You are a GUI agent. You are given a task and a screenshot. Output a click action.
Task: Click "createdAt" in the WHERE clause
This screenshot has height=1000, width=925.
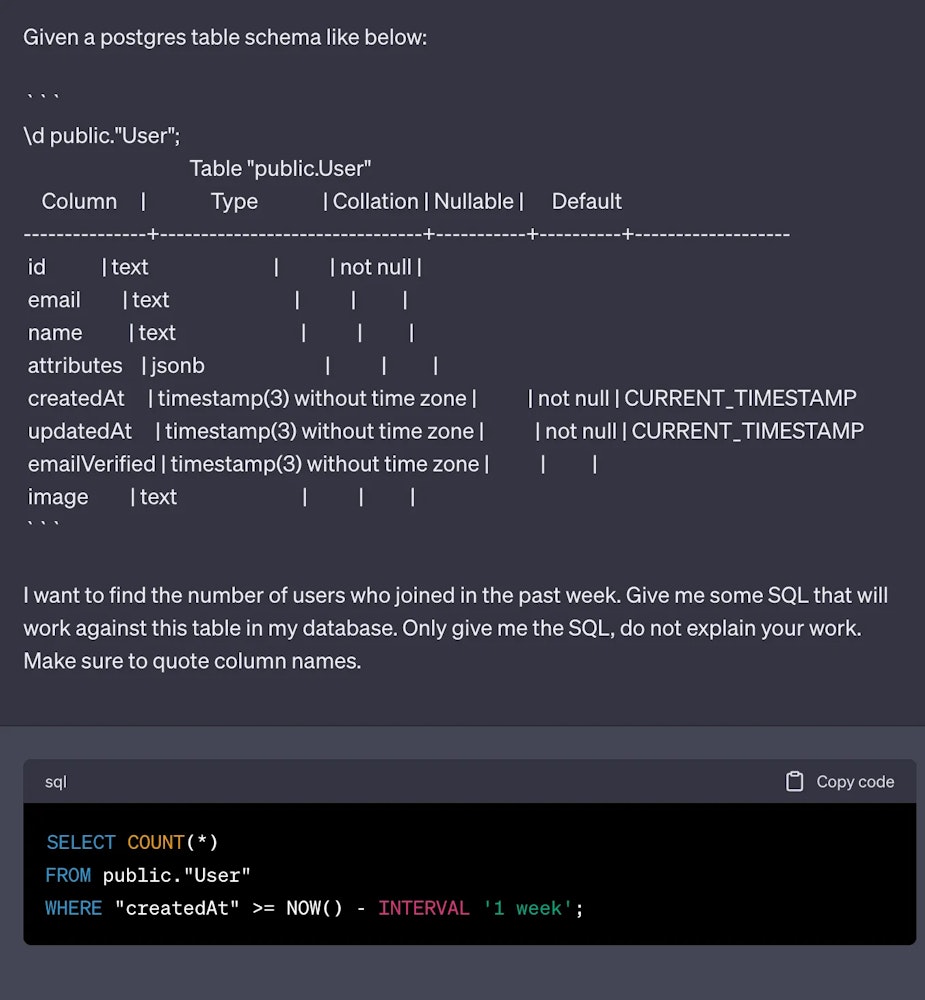click(177, 908)
